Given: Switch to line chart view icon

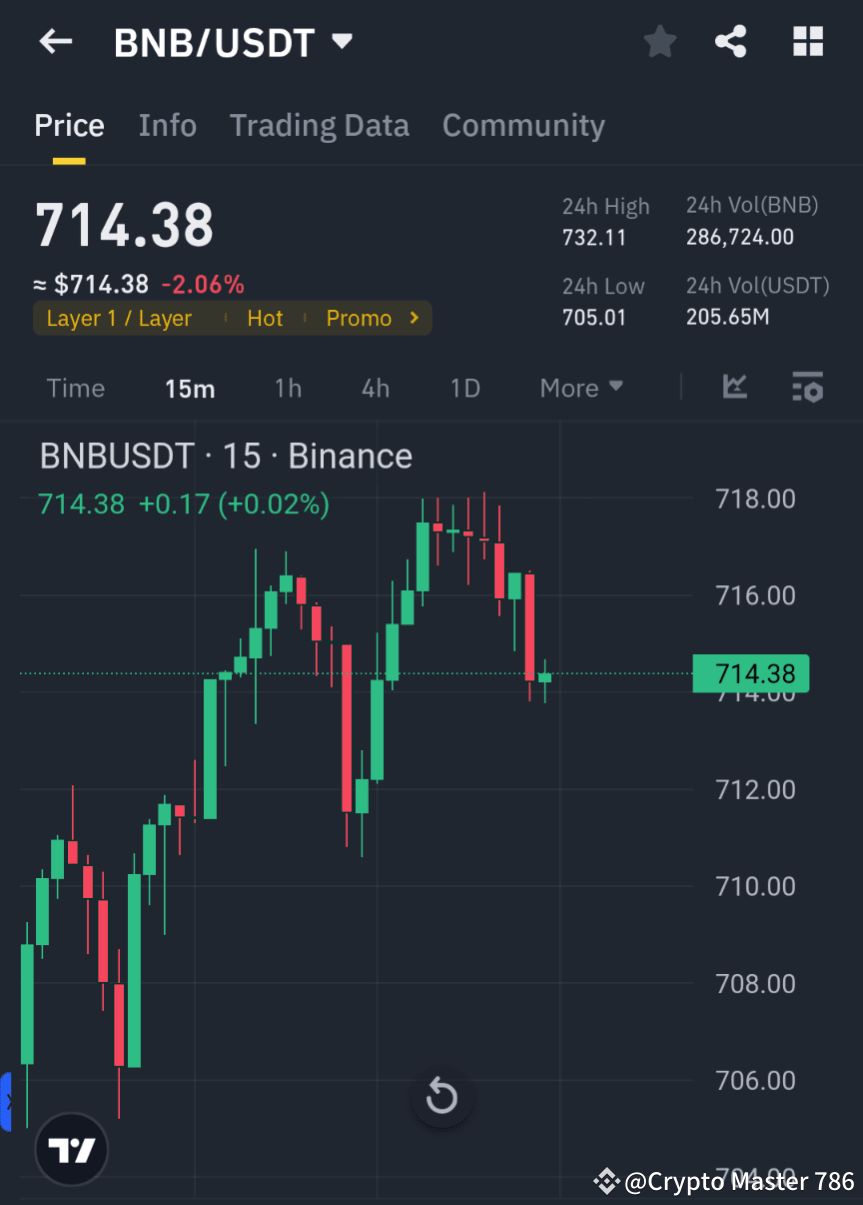Looking at the screenshot, I should pos(735,387).
